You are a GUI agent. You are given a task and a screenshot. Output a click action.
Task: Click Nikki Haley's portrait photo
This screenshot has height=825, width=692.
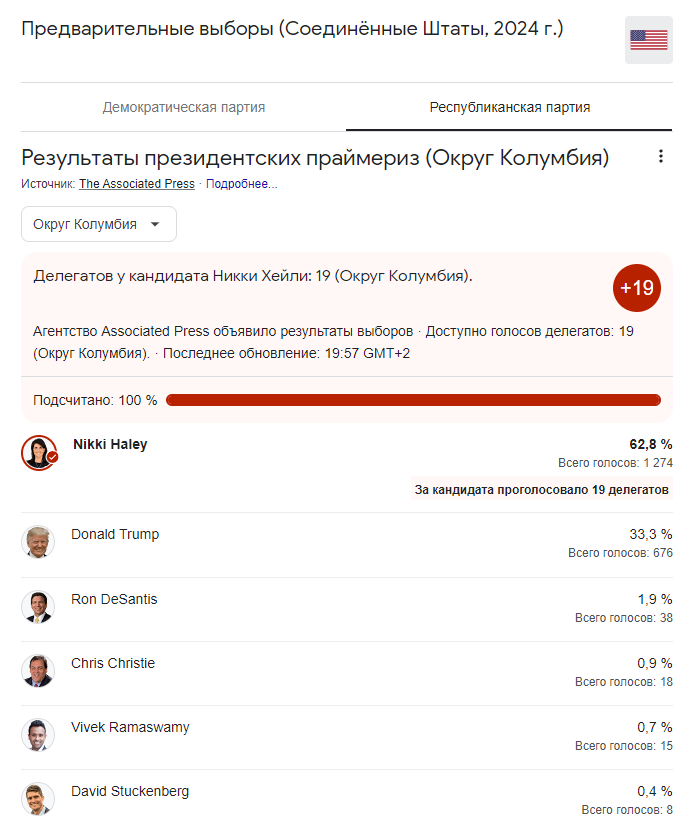pyautogui.click(x=38, y=452)
